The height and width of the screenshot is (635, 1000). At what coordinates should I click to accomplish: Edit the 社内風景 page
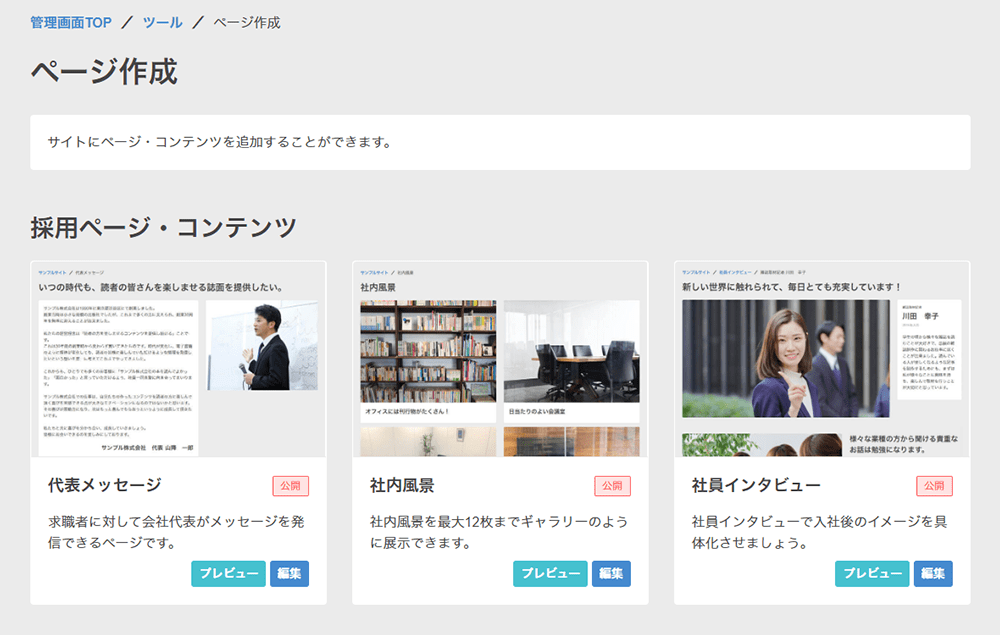pyautogui.click(x=611, y=574)
